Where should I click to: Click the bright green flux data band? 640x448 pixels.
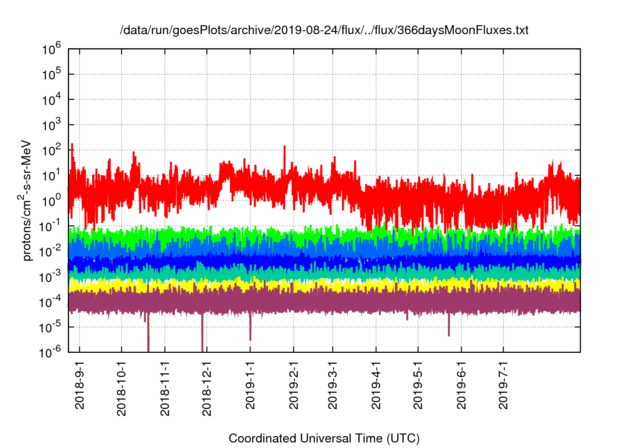point(300,235)
